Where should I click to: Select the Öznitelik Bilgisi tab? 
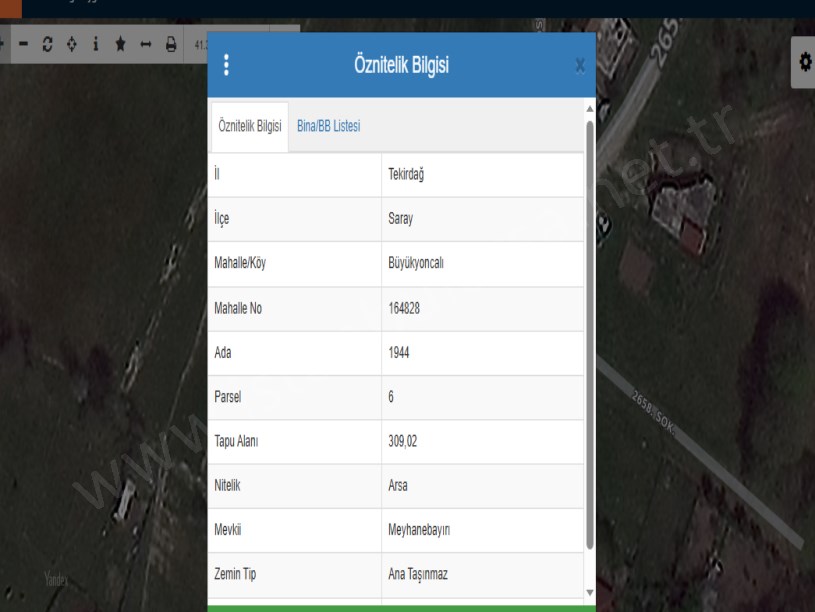(249, 127)
